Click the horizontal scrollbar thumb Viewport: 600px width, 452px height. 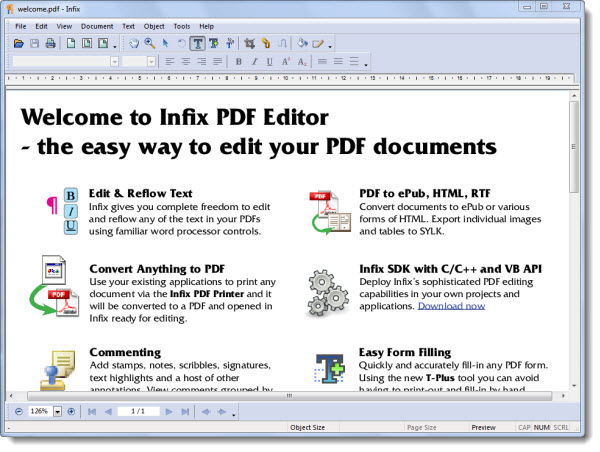[290, 396]
